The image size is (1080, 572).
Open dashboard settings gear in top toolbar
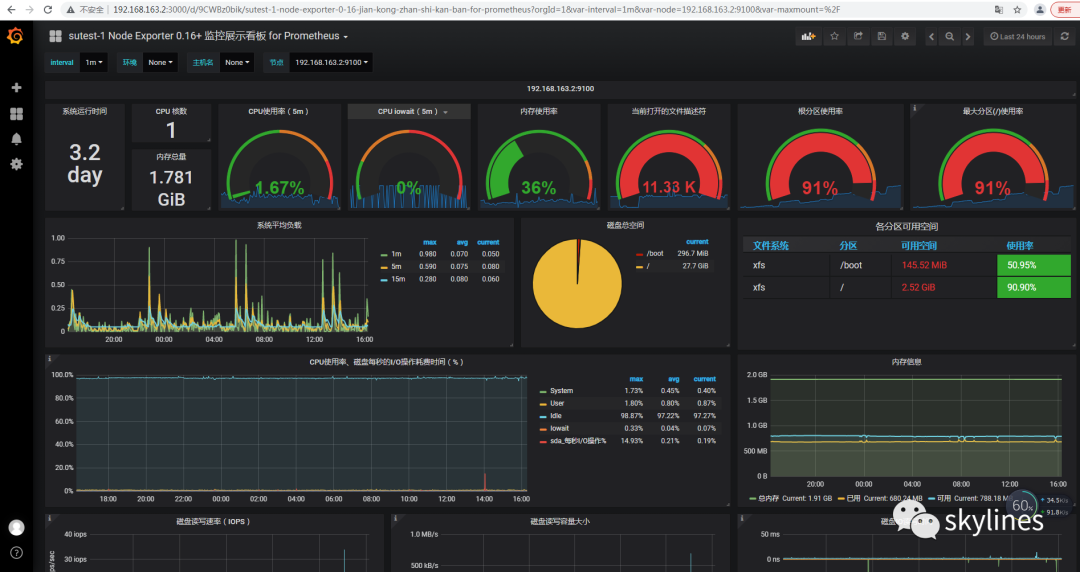coord(905,37)
